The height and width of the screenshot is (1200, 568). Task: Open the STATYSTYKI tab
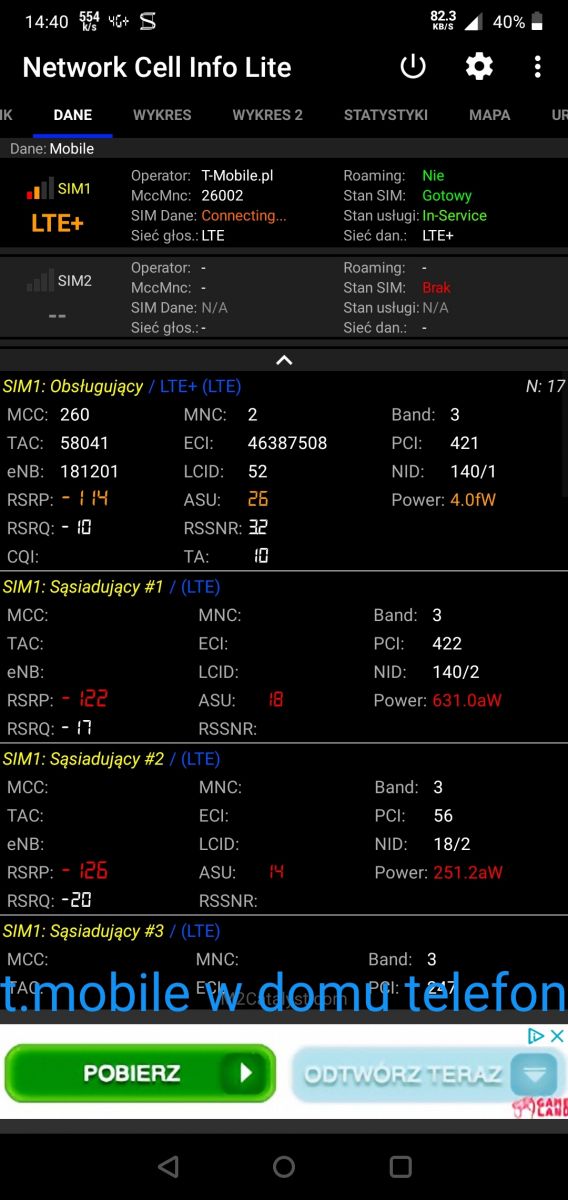pos(386,115)
